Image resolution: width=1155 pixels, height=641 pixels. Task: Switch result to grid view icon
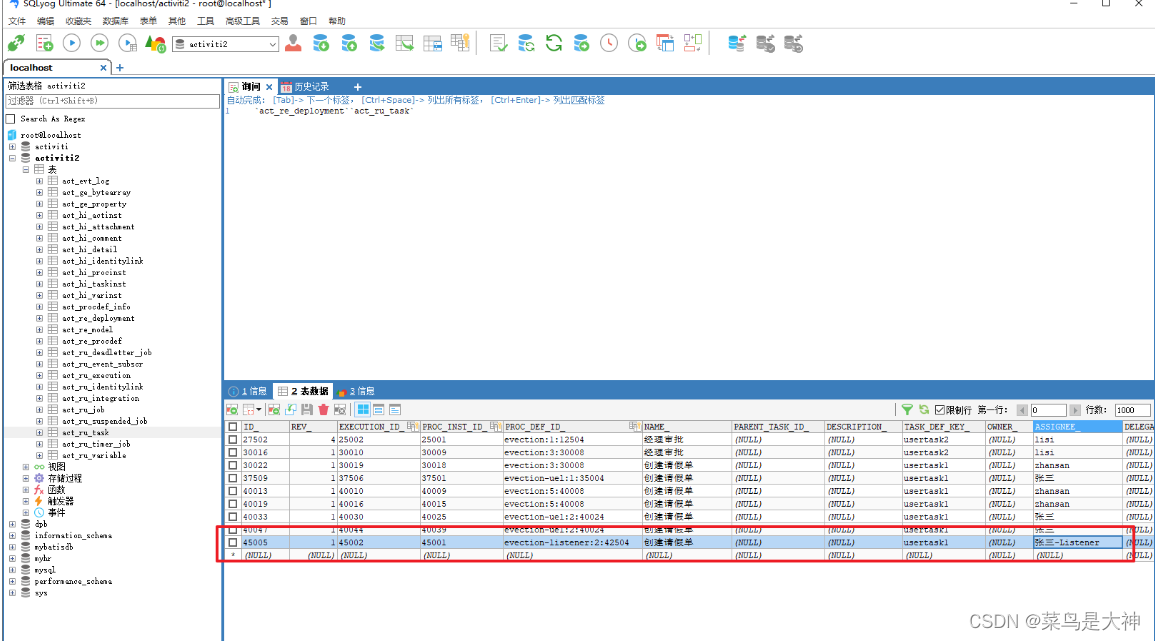363,410
